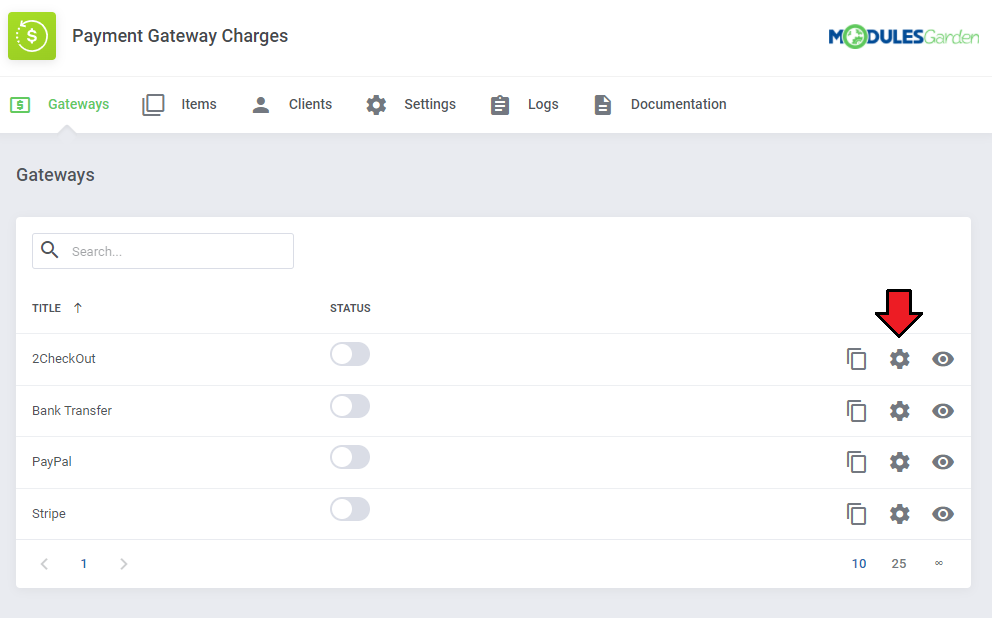Sort by TITLE using the arrow
The width and height of the screenshot is (992, 618).
pos(78,308)
